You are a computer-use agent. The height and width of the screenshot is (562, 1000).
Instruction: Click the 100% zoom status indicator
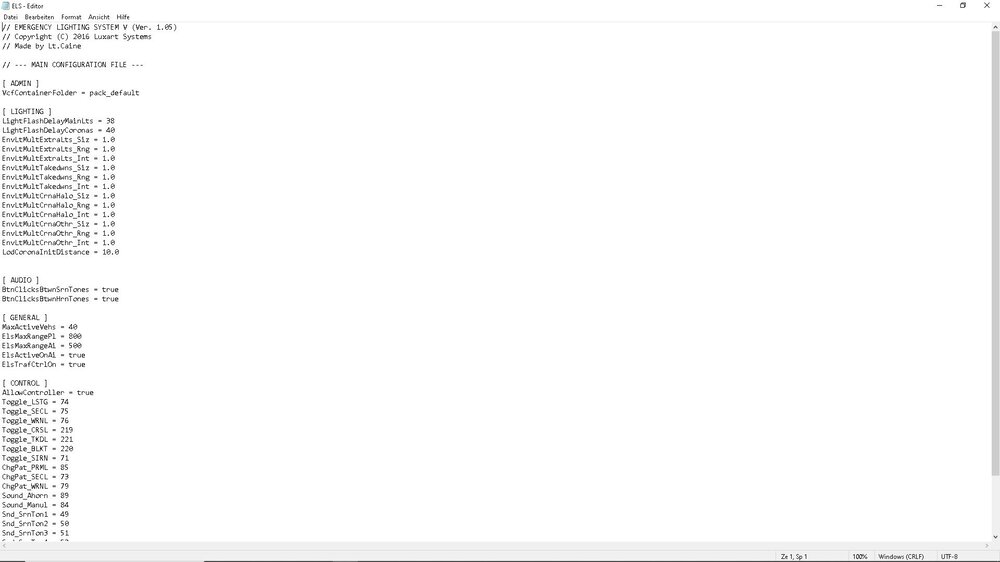(x=860, y=556)
